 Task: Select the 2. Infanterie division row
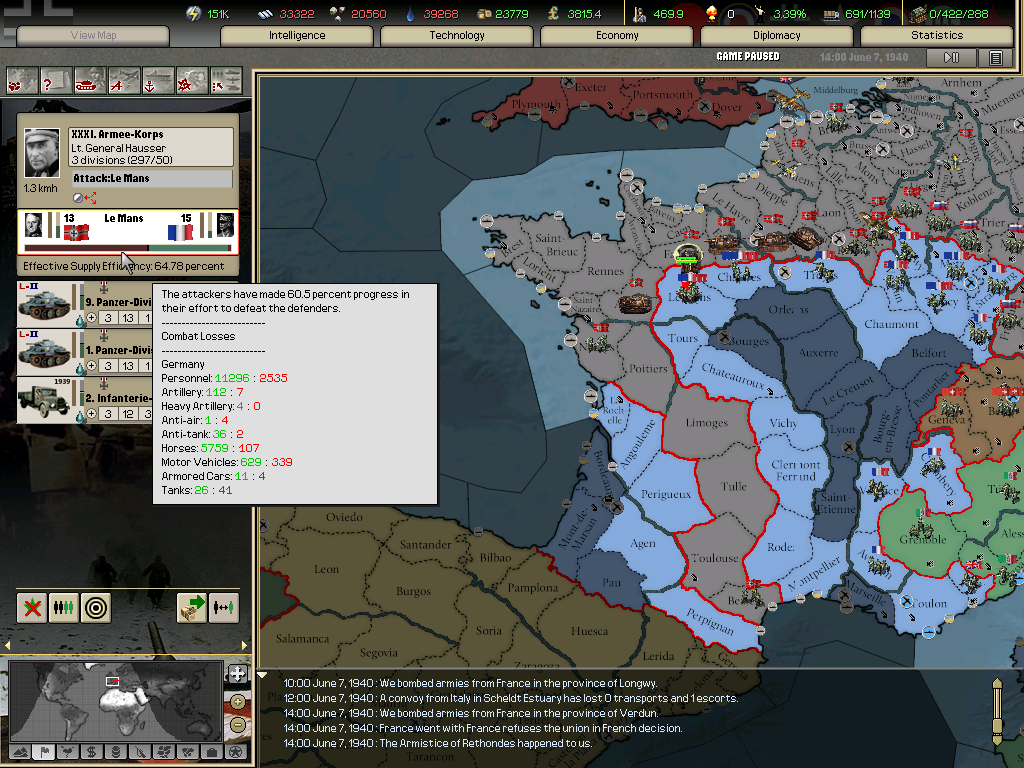pos(85,400)
